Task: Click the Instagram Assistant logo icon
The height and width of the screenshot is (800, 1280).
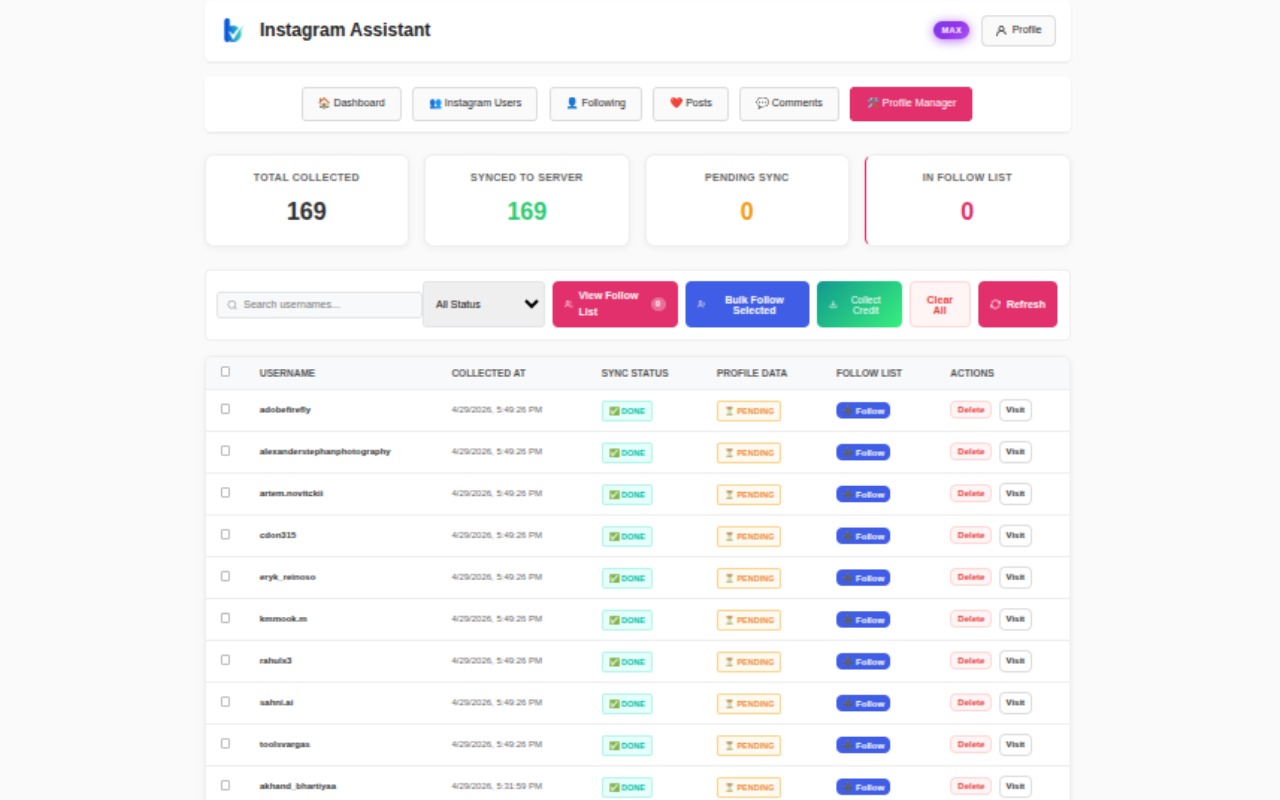Action: pyautogui.click(x=233, y=30)
